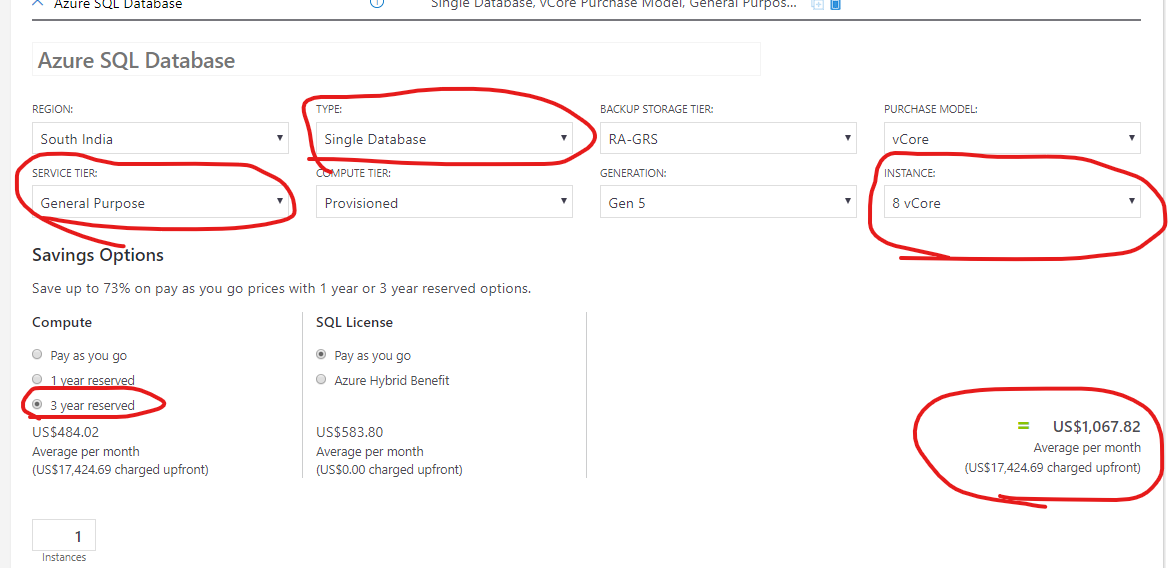Viewport: 1169px width, 568px height.
Task: Click the clone estimate icon in header
Action: (817, 4)
